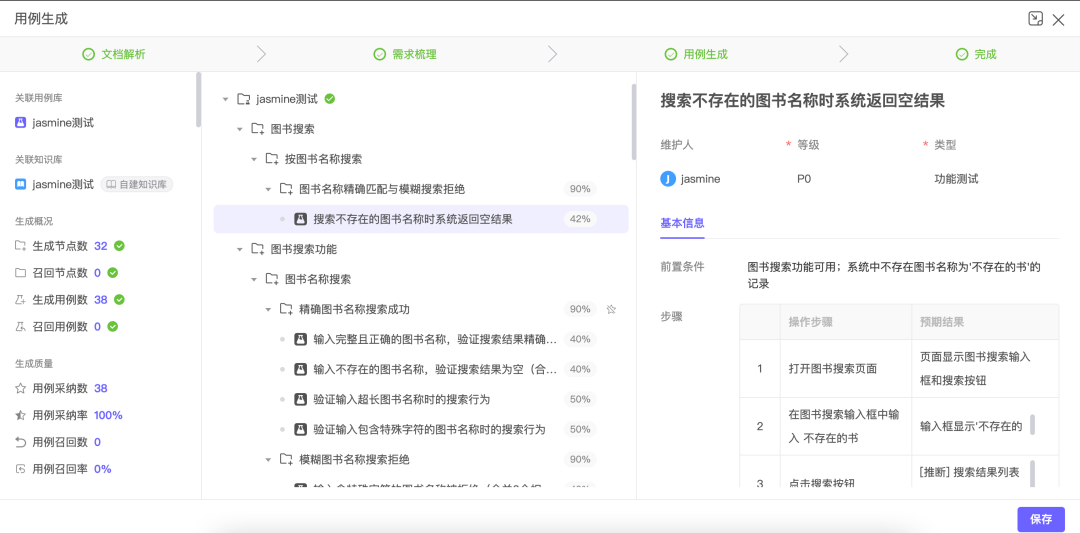Click the 召回用例数 flask icon
Viewport: 1080px width, 533px height.
(x=21, y=326)
